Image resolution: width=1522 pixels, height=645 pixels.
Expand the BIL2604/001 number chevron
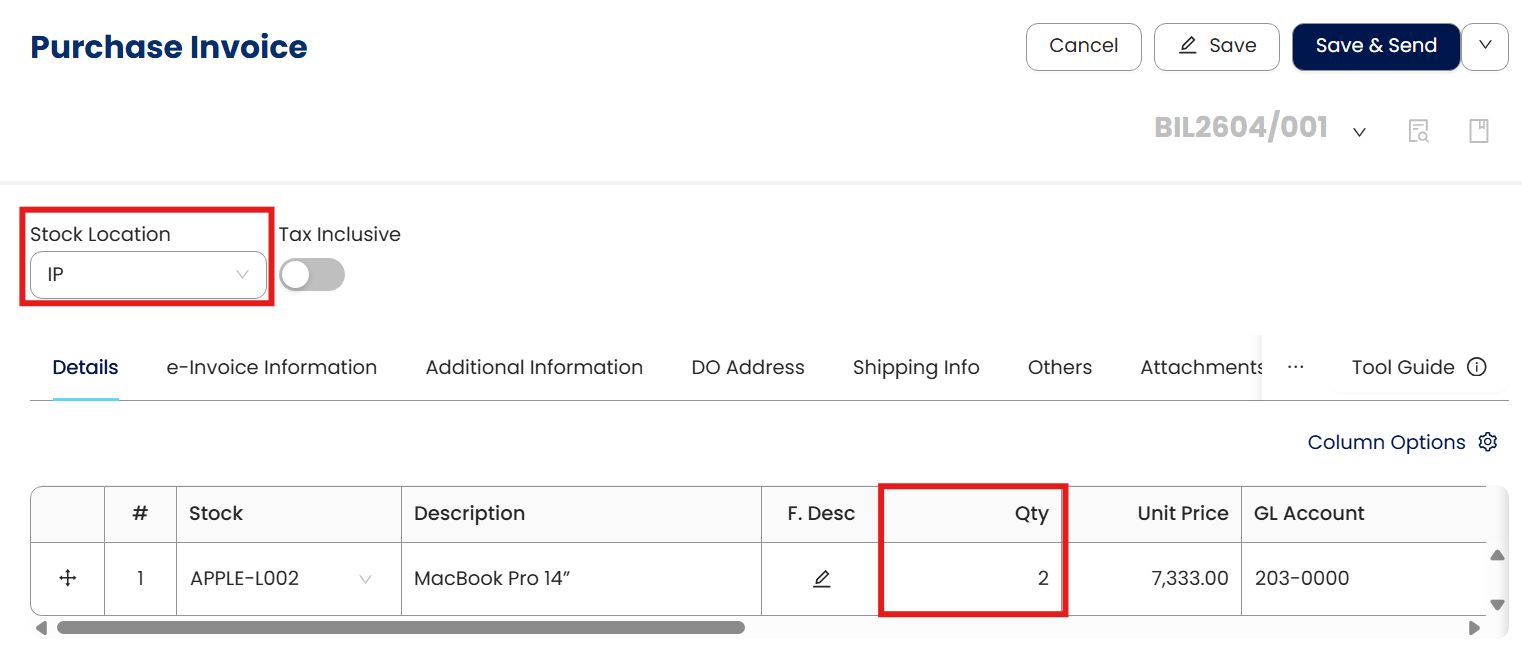tap(1359, 132)
